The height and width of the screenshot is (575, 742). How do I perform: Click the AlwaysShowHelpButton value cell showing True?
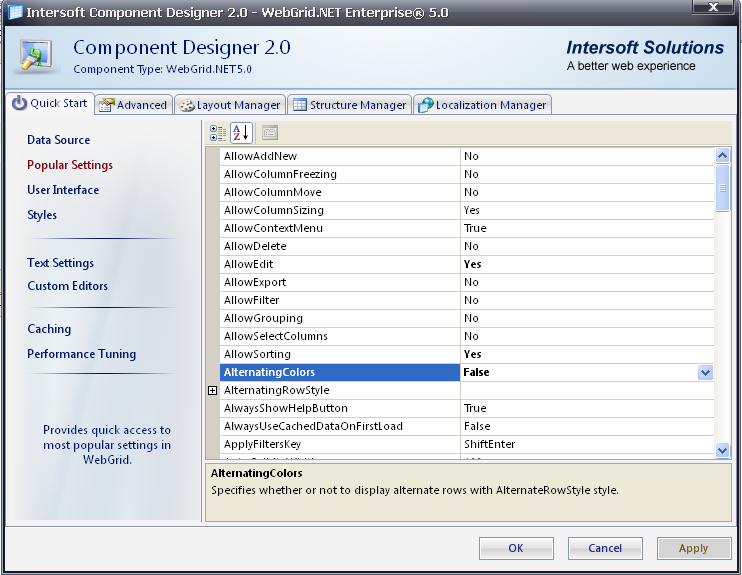point(587,408)
